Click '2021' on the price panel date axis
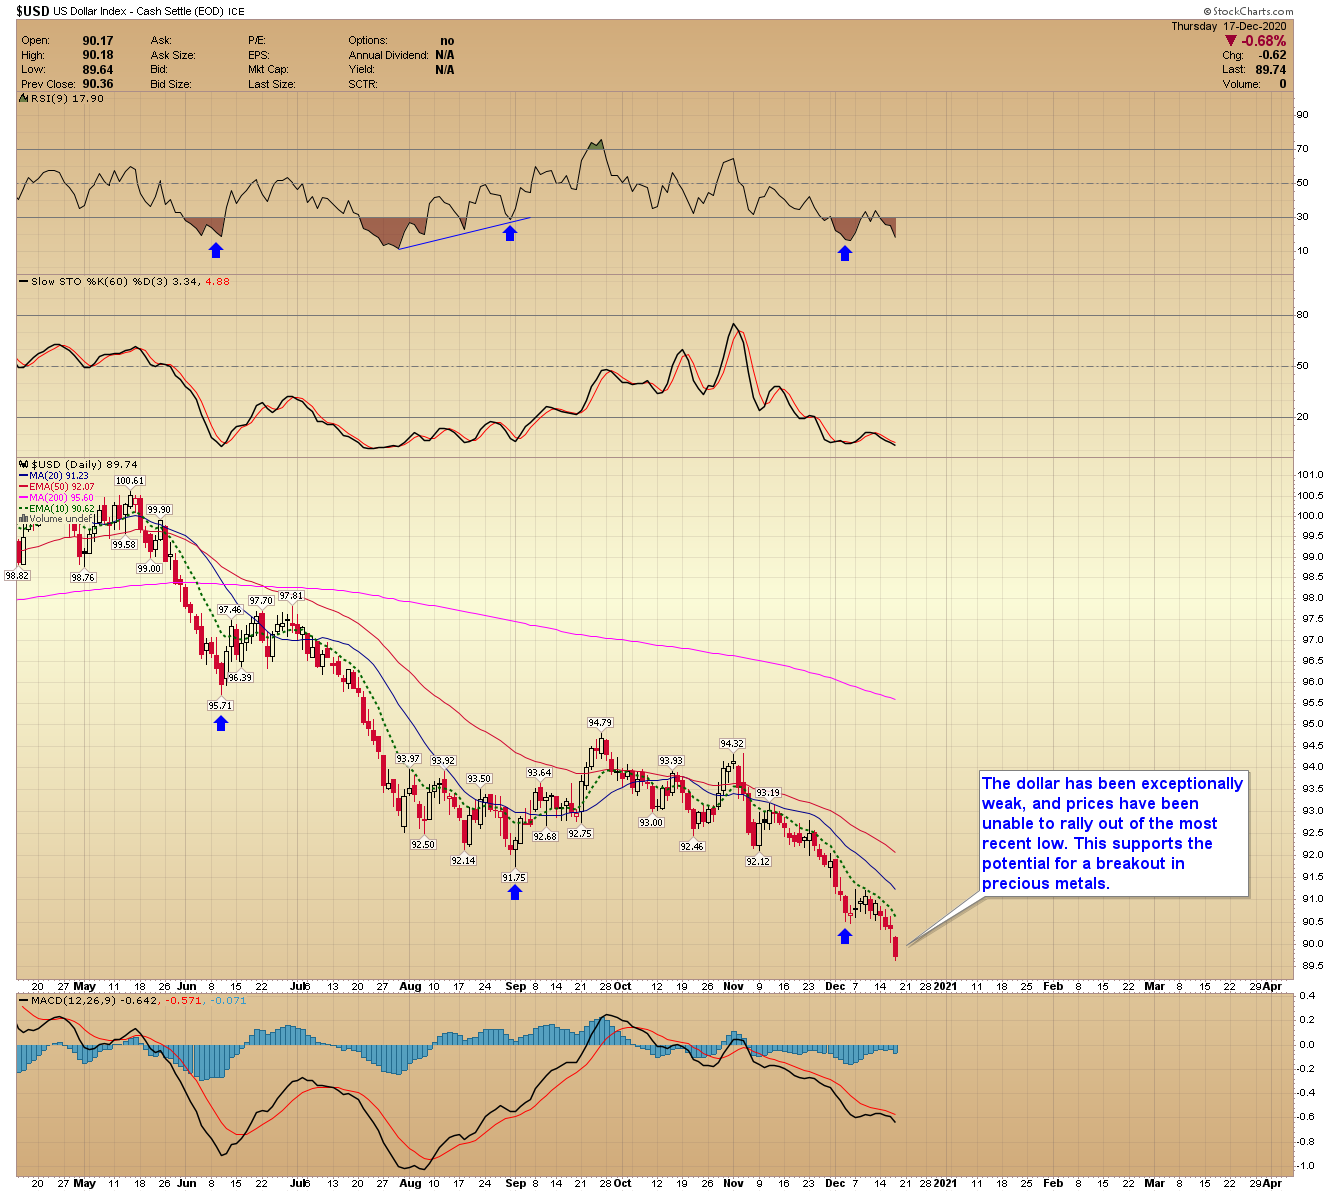The height and width of the screenshot is (1192, 1340). coord(945,987)
